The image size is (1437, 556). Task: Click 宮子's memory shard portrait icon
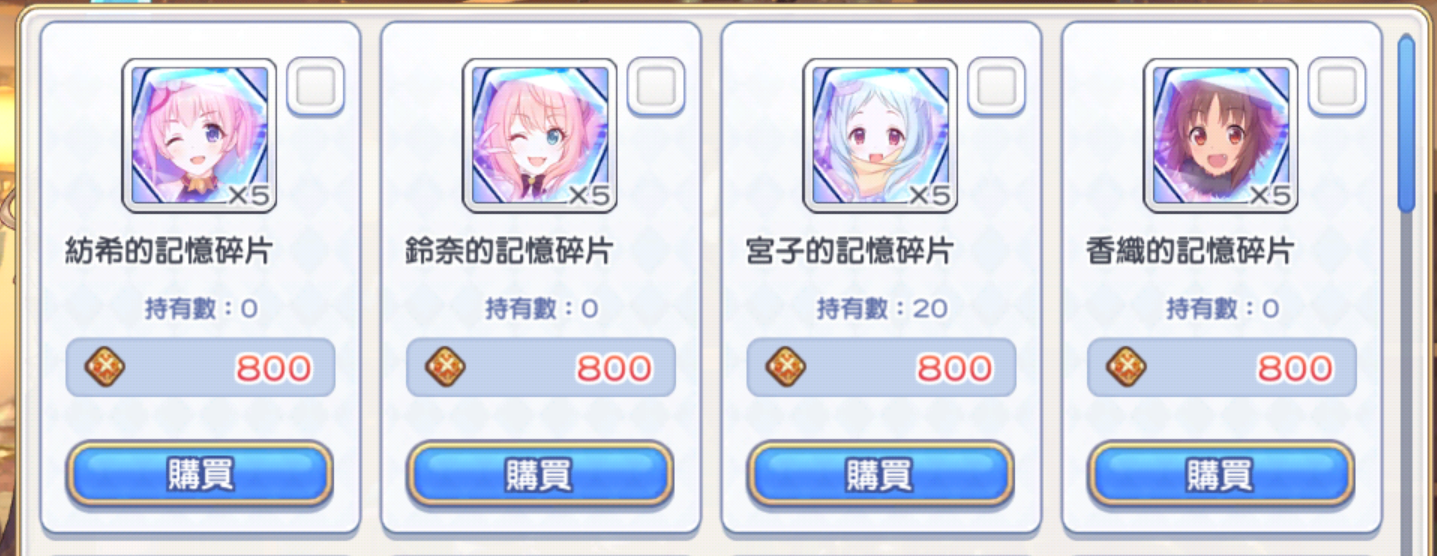[880, 136]
